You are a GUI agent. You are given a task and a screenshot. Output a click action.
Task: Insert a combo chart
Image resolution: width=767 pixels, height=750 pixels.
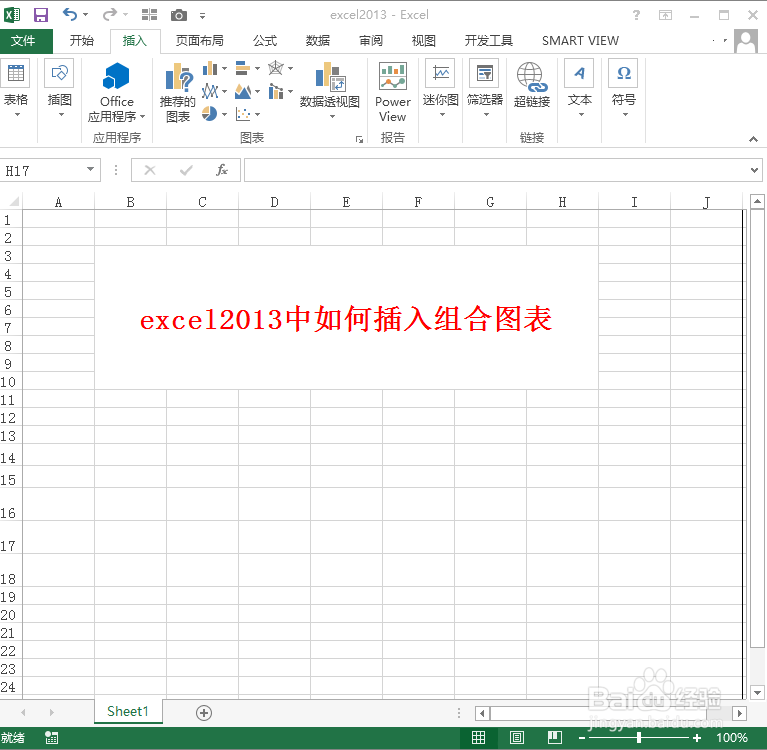(x=276, y=91)
